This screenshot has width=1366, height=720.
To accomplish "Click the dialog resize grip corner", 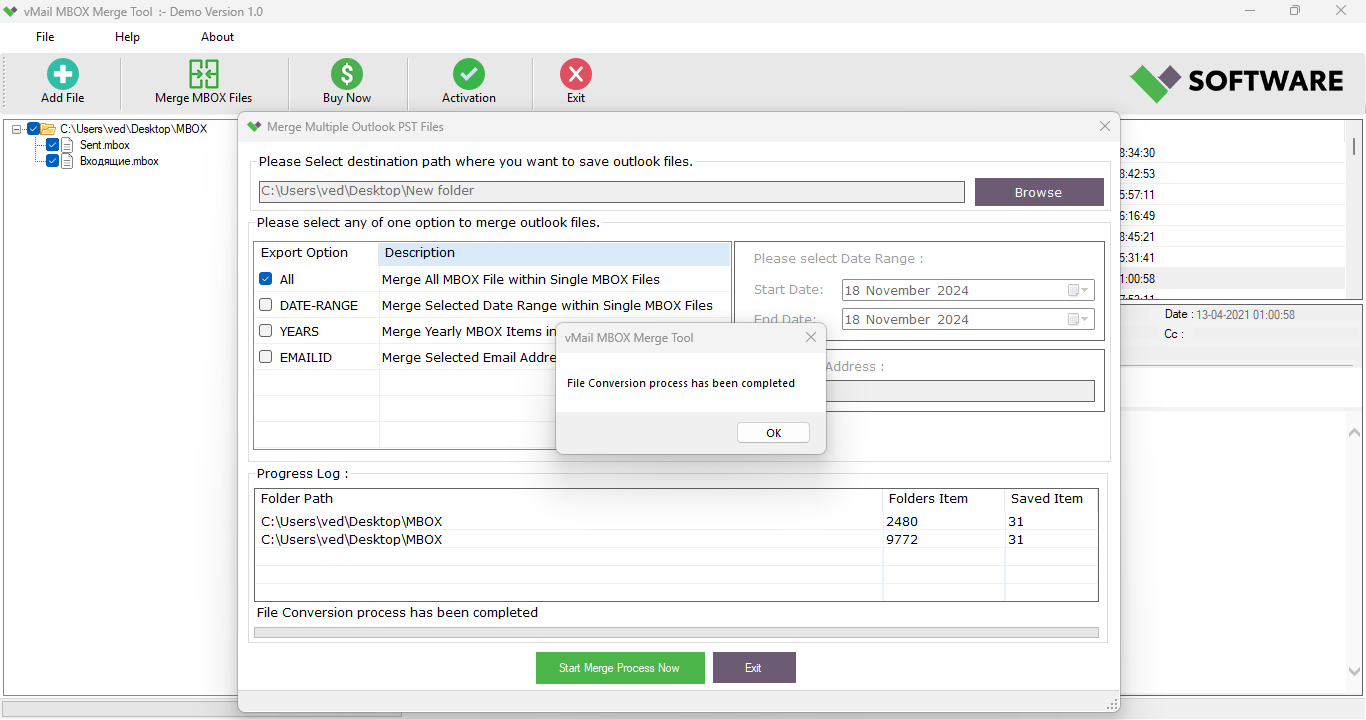I will coord(1111,704).
